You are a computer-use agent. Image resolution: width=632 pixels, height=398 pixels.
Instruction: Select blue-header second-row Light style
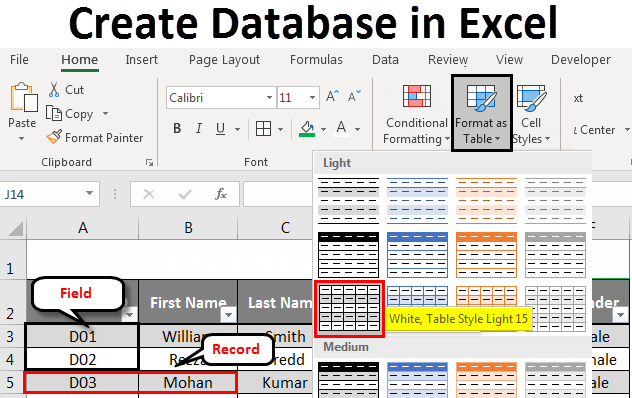coord(418,255)
